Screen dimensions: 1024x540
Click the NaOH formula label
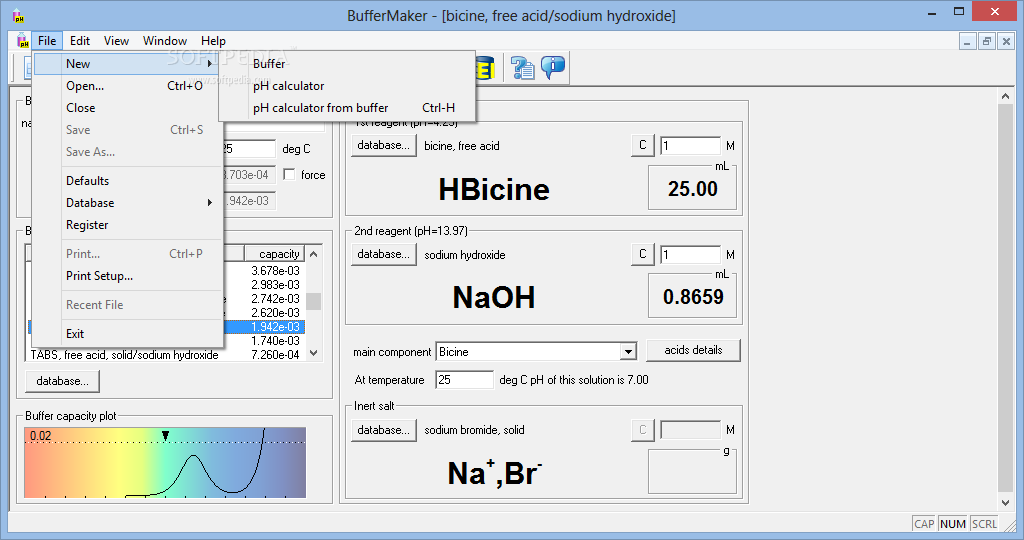click(x=494, y=298)
